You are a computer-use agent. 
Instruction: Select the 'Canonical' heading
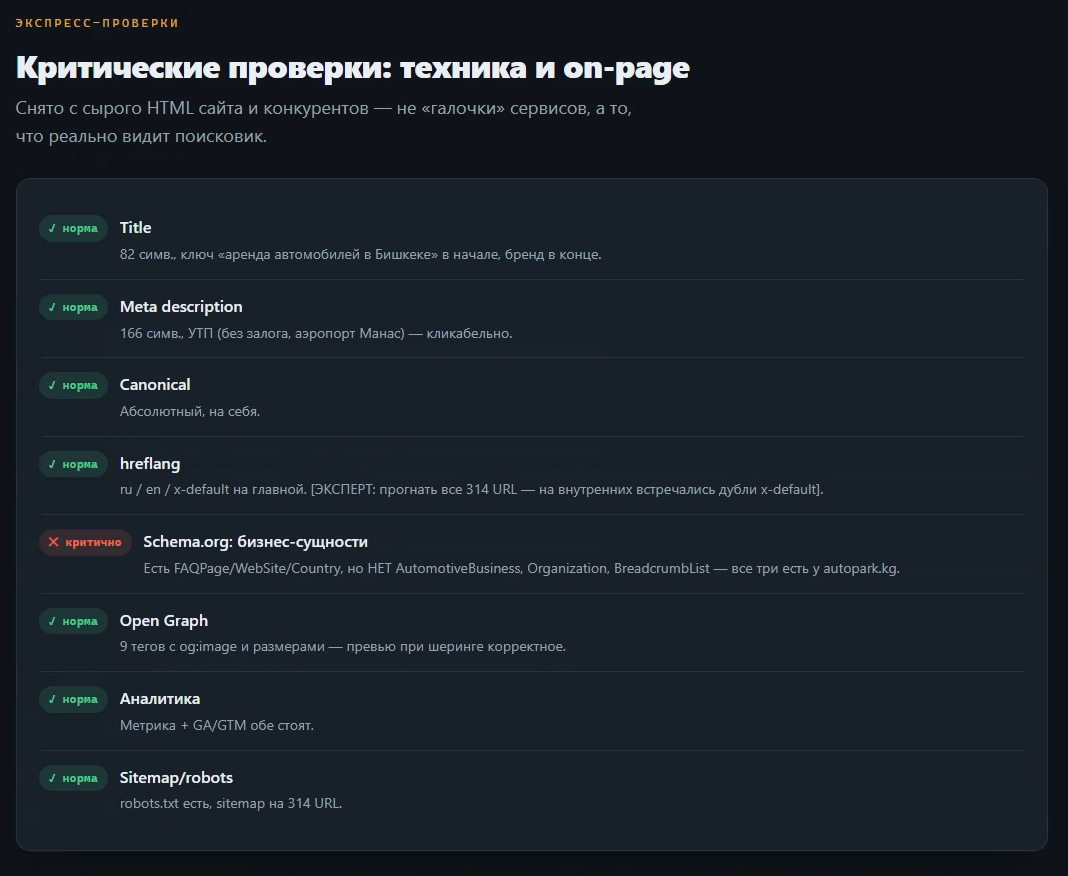(x=155, y=385)
